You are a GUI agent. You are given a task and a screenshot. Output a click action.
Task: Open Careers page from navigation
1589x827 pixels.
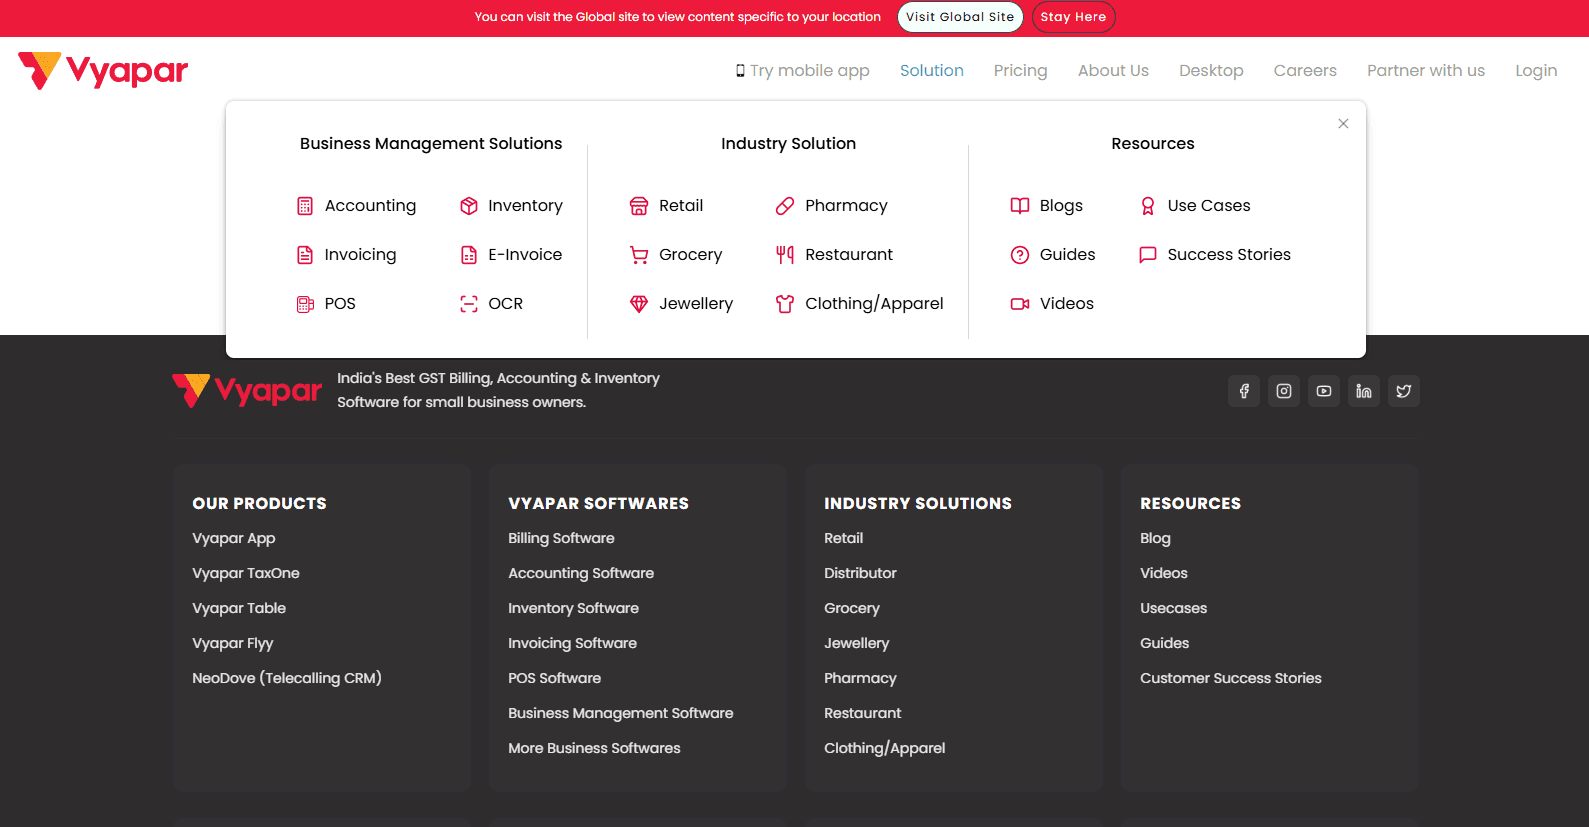(1305, 71)
